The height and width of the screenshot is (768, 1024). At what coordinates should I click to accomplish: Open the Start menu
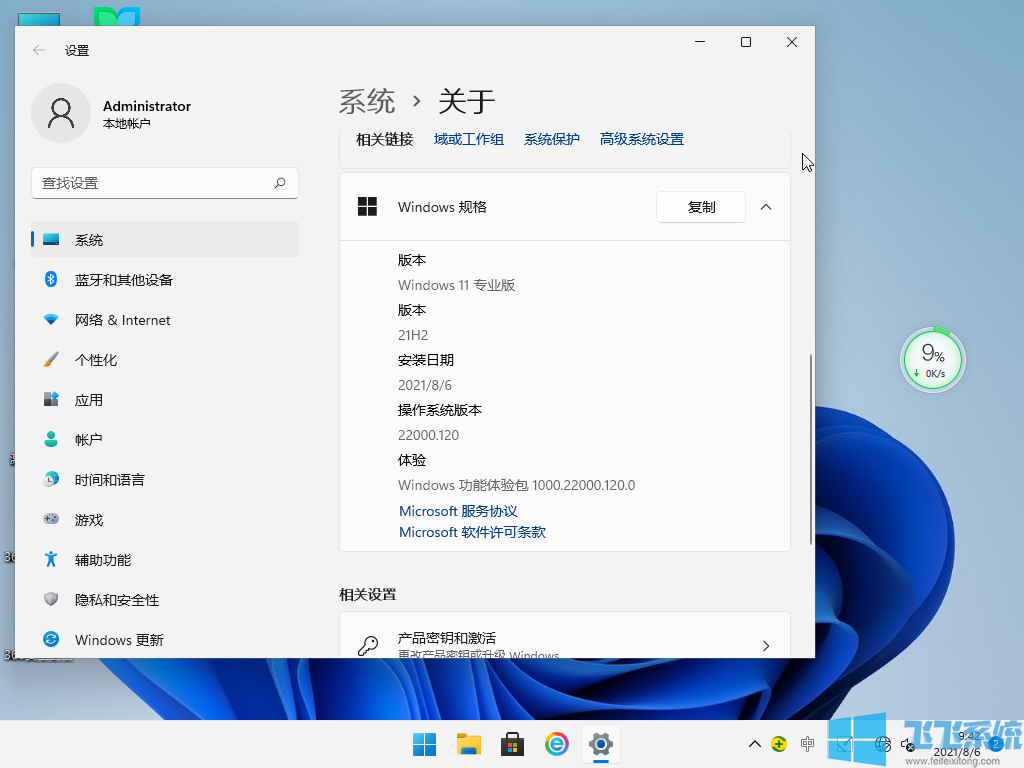point(424,744)
